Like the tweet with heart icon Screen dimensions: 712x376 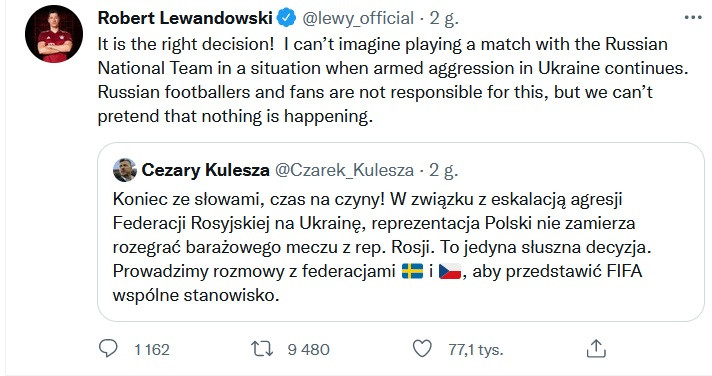(x=422, y=349)
